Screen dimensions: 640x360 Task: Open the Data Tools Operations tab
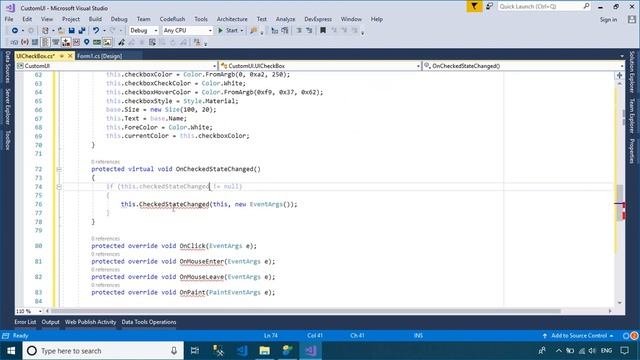pos(149,322)
